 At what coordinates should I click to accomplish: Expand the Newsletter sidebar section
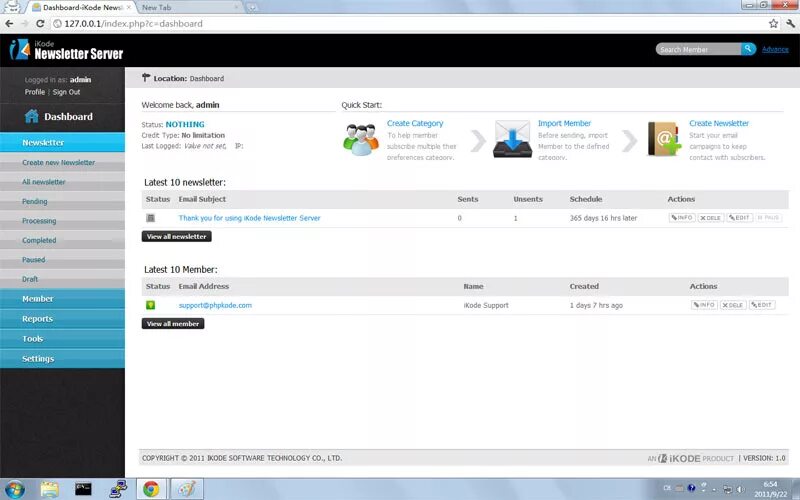62,142
